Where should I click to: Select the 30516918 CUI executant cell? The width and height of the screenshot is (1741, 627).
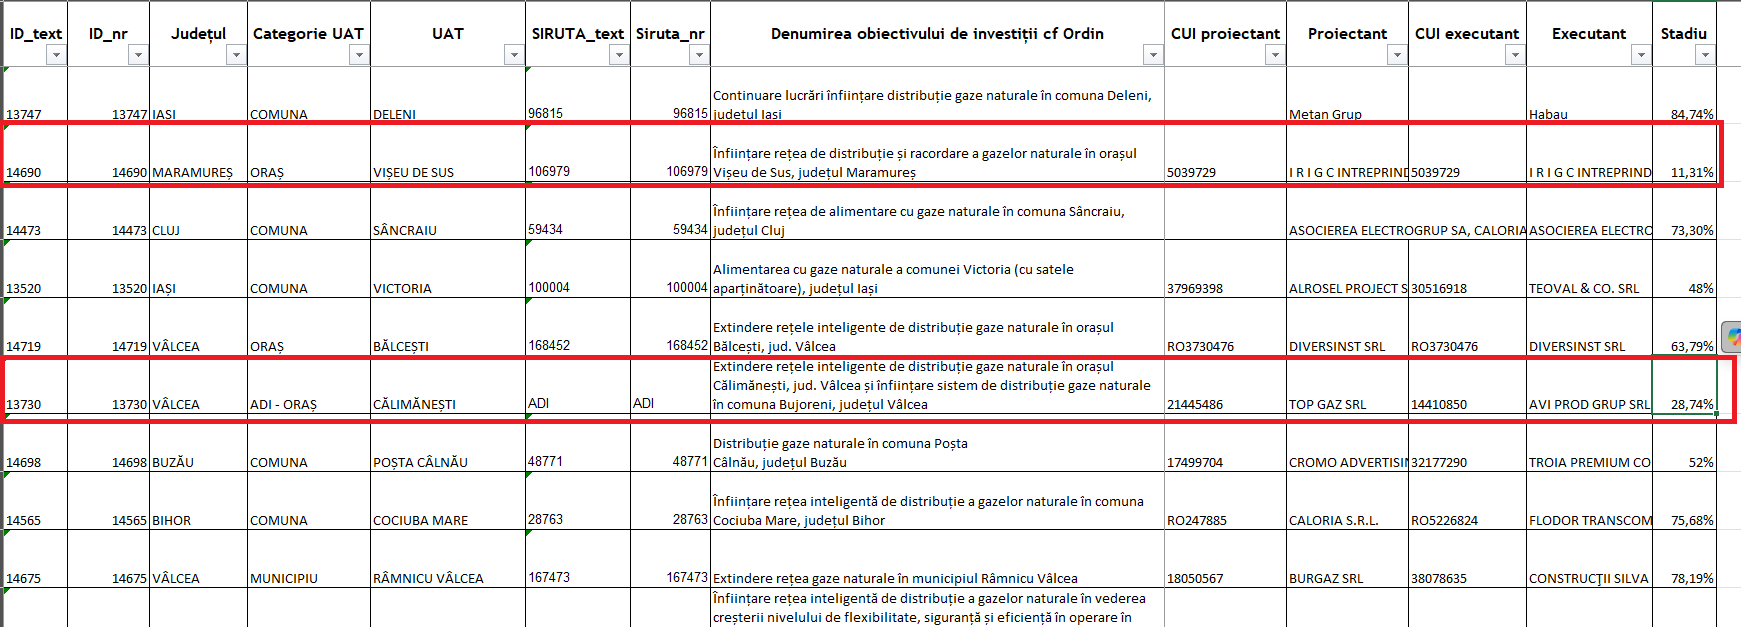[x=1467, y=269]
